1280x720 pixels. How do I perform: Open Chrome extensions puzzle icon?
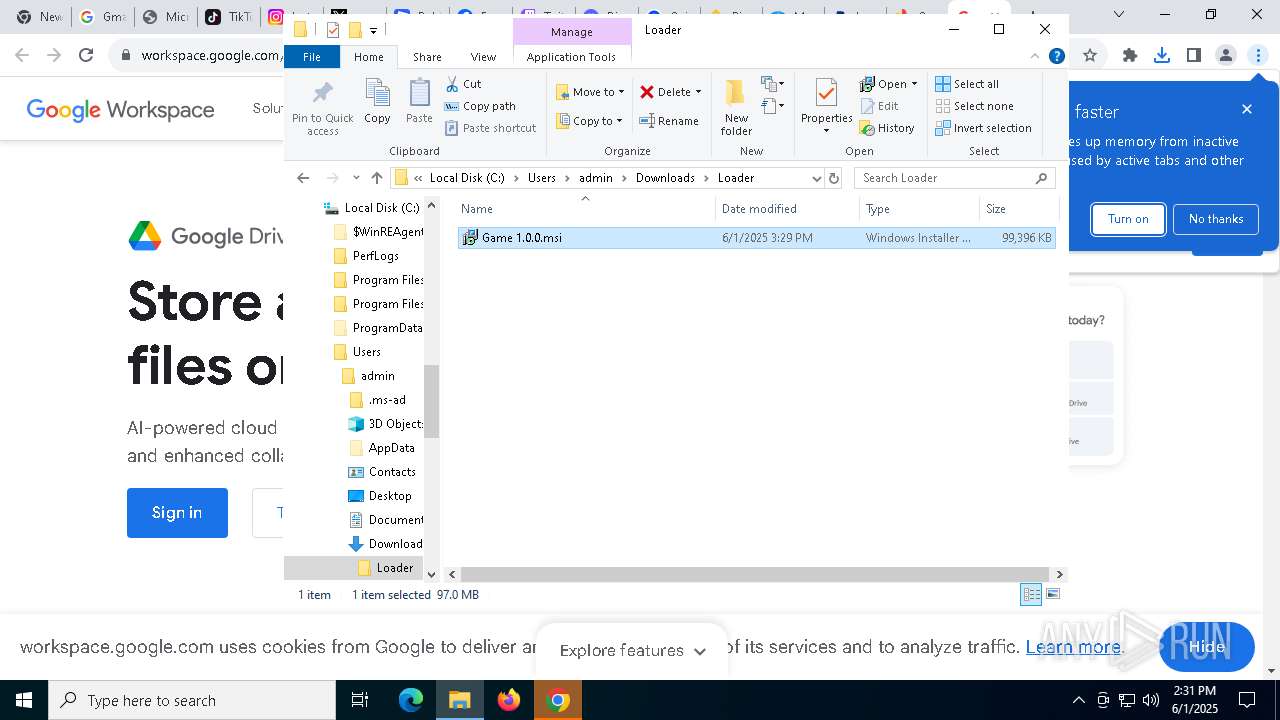[x=1130, y=56]
